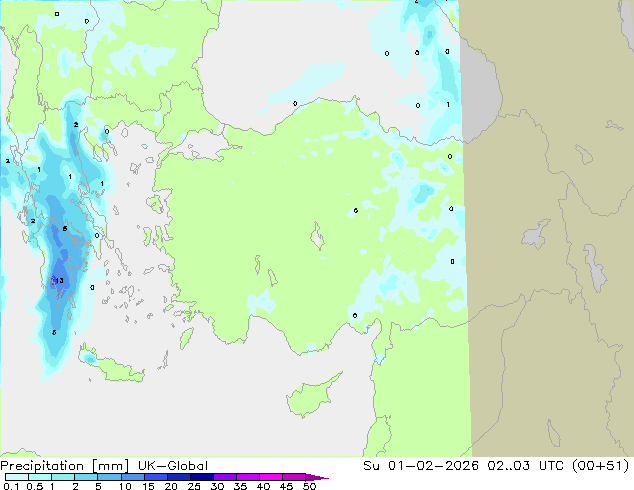Select the 1 to 2 legend swatch
The width and height of the screenshot is (634, 490).
coord(63,477)
